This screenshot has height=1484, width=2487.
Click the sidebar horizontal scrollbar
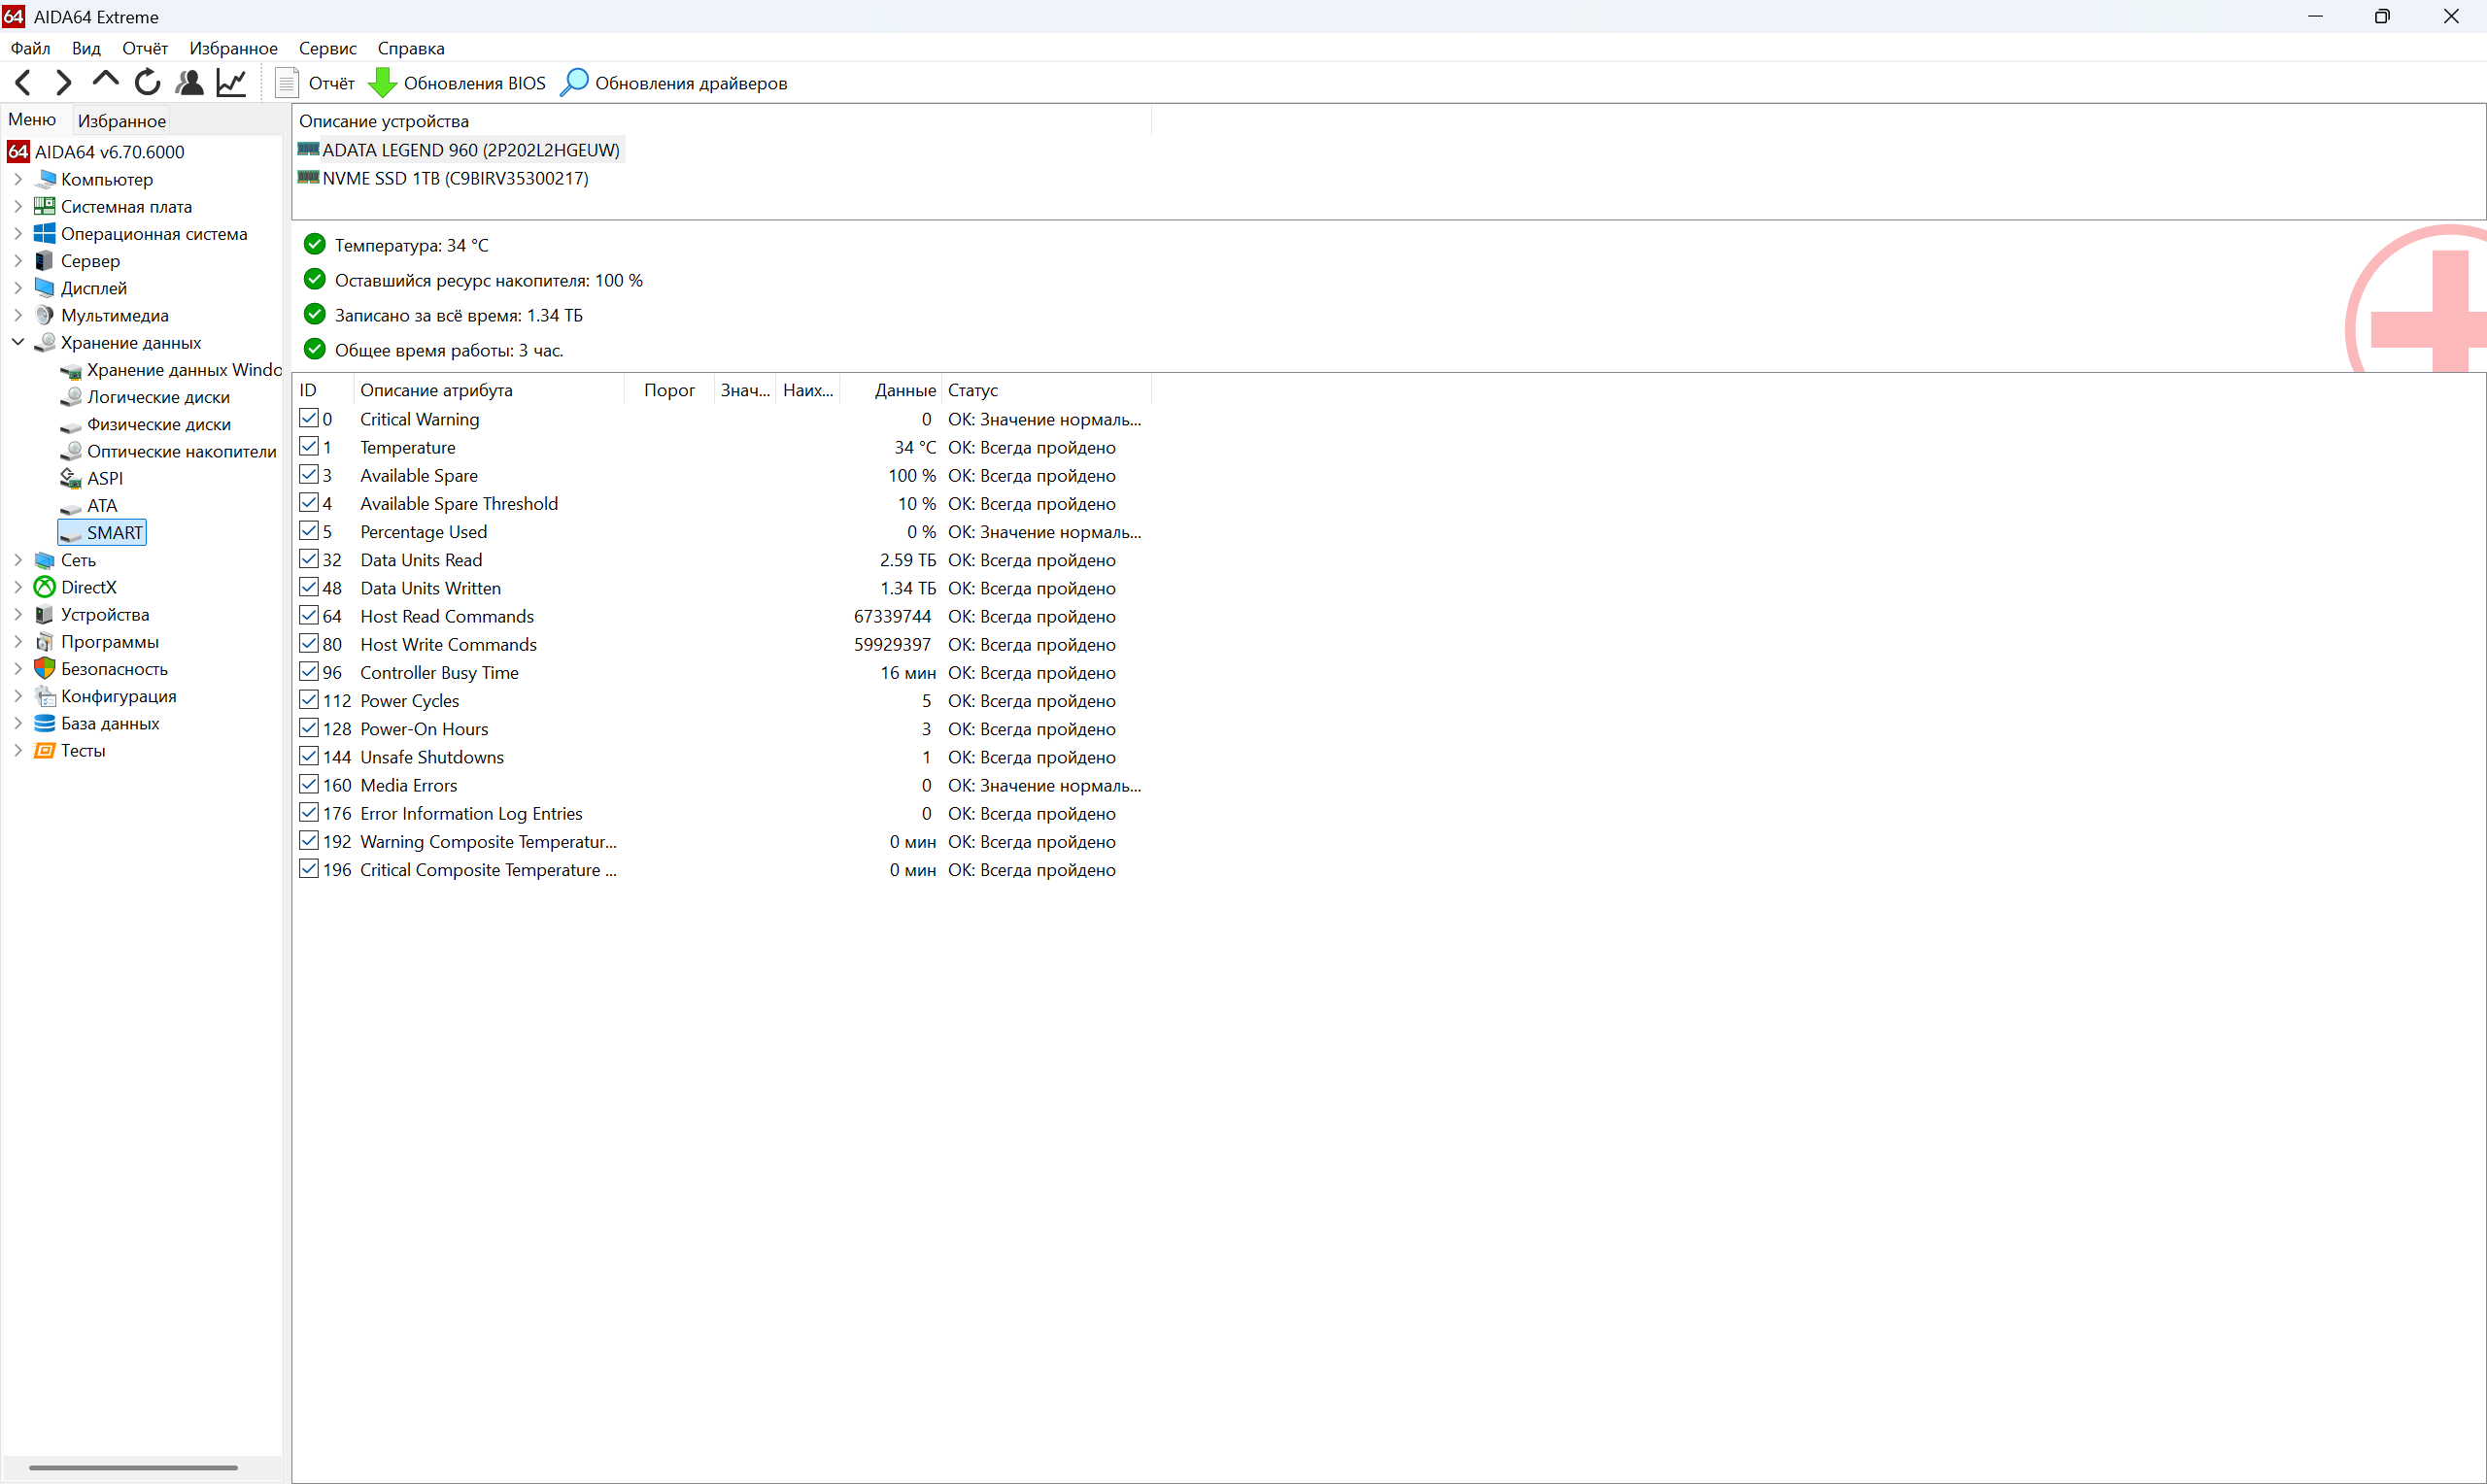(133, 1468)
